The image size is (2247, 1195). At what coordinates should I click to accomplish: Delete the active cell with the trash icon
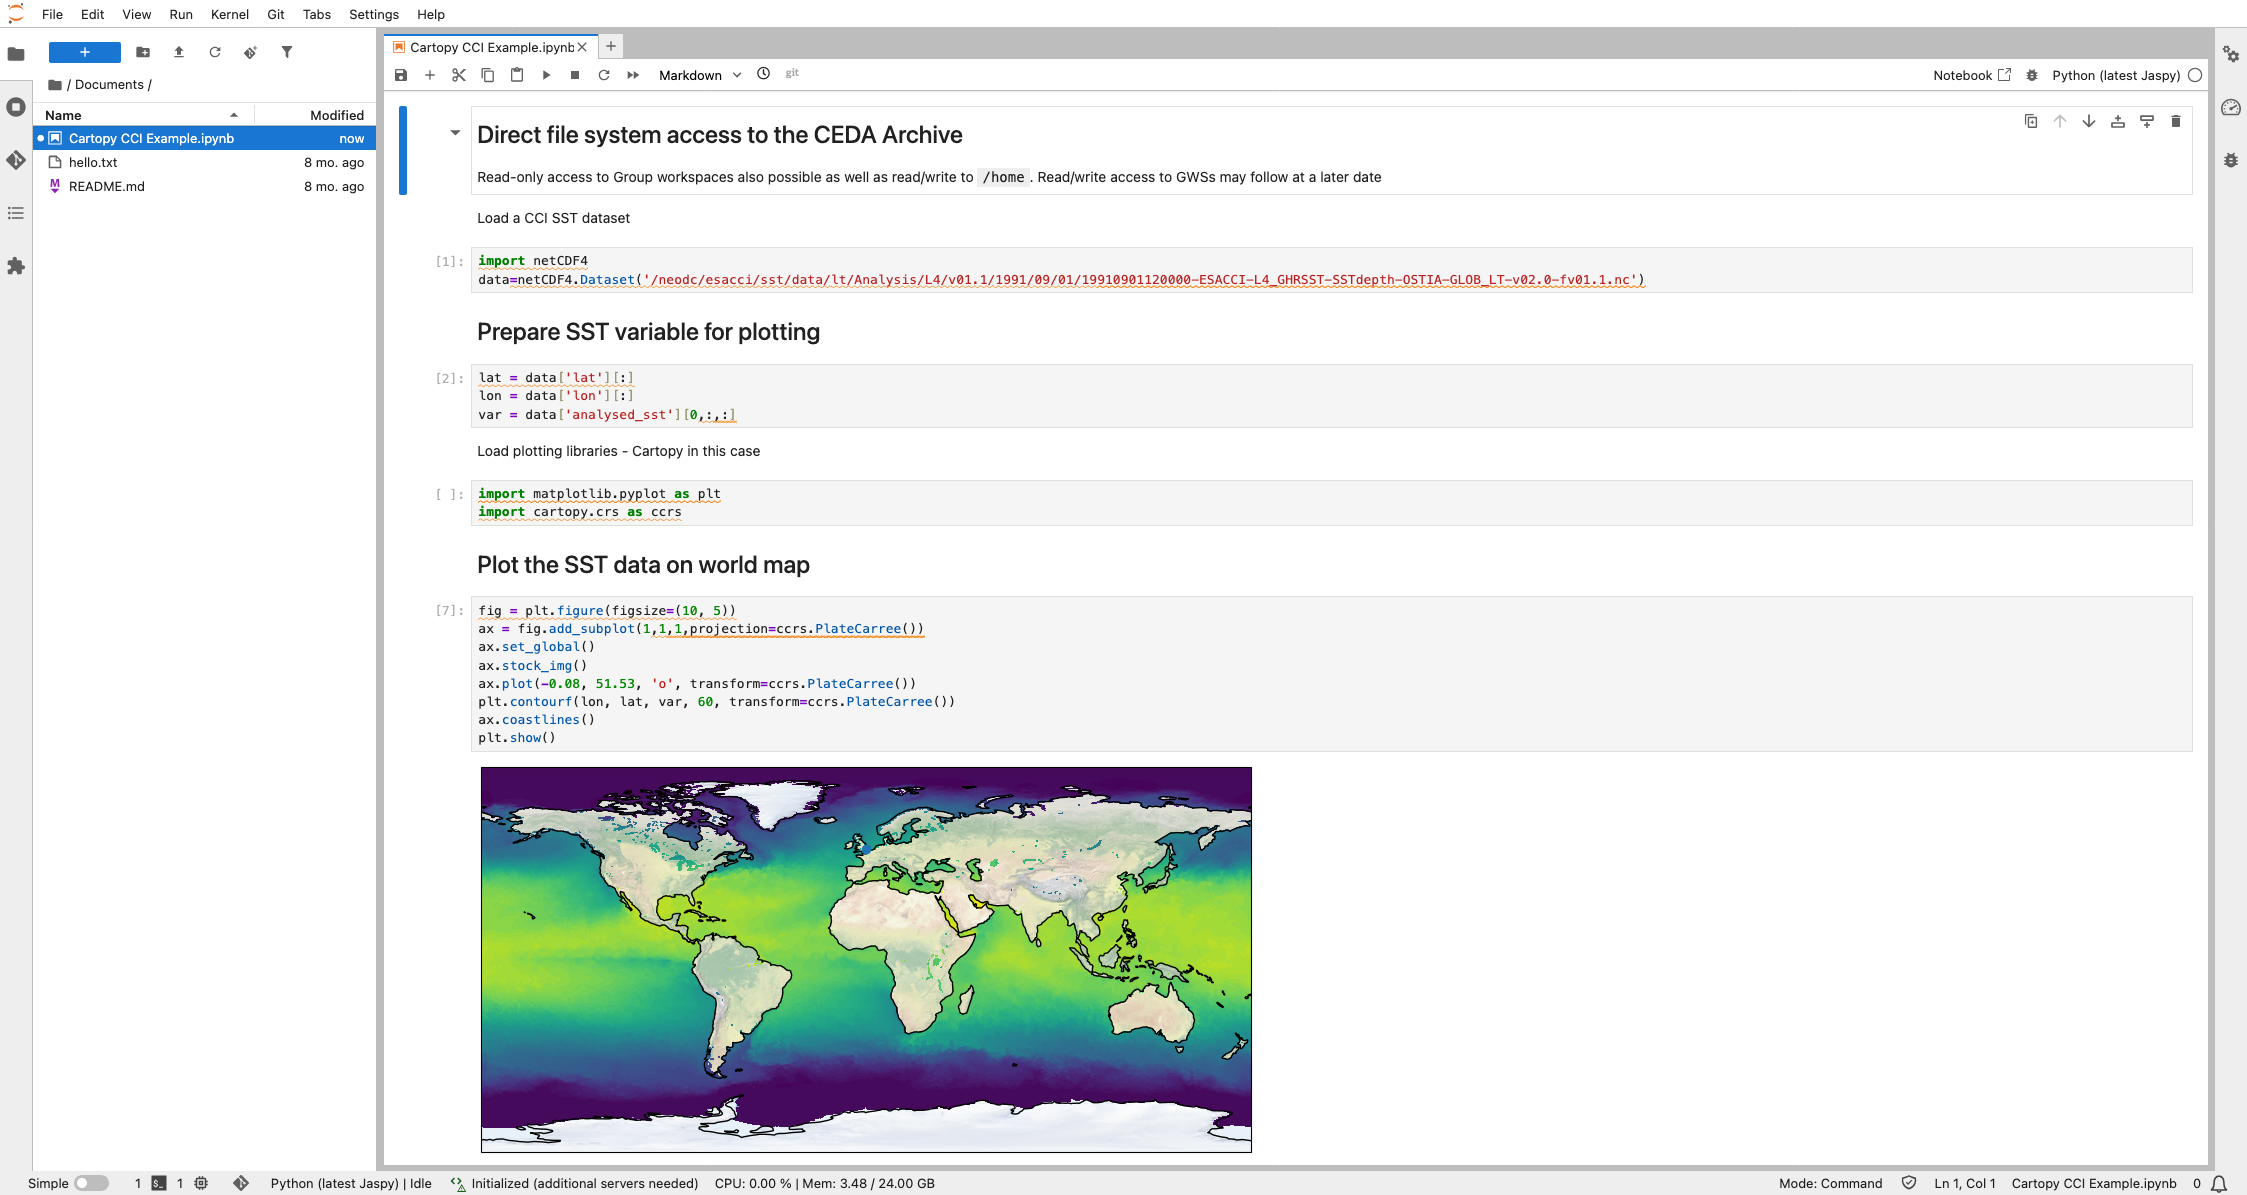[2176, 121]
